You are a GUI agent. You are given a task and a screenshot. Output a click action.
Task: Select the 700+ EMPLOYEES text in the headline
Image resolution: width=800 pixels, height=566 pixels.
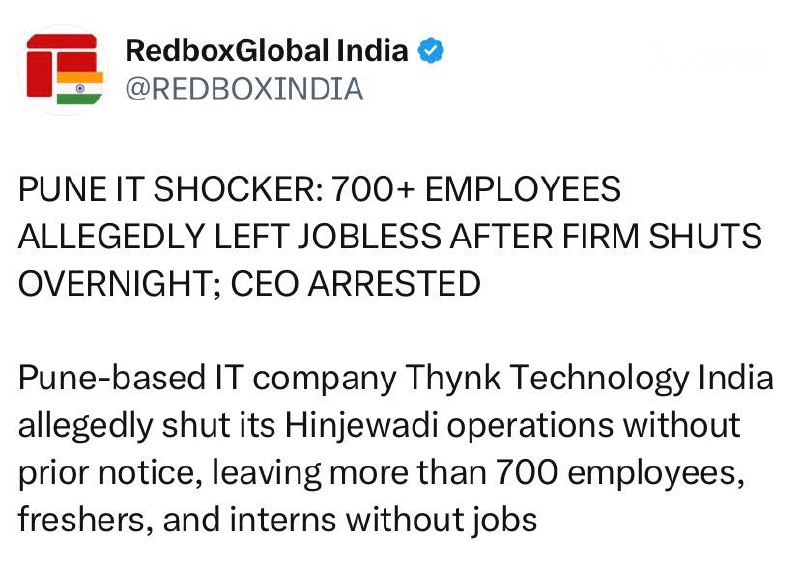[x=476, y=189]
